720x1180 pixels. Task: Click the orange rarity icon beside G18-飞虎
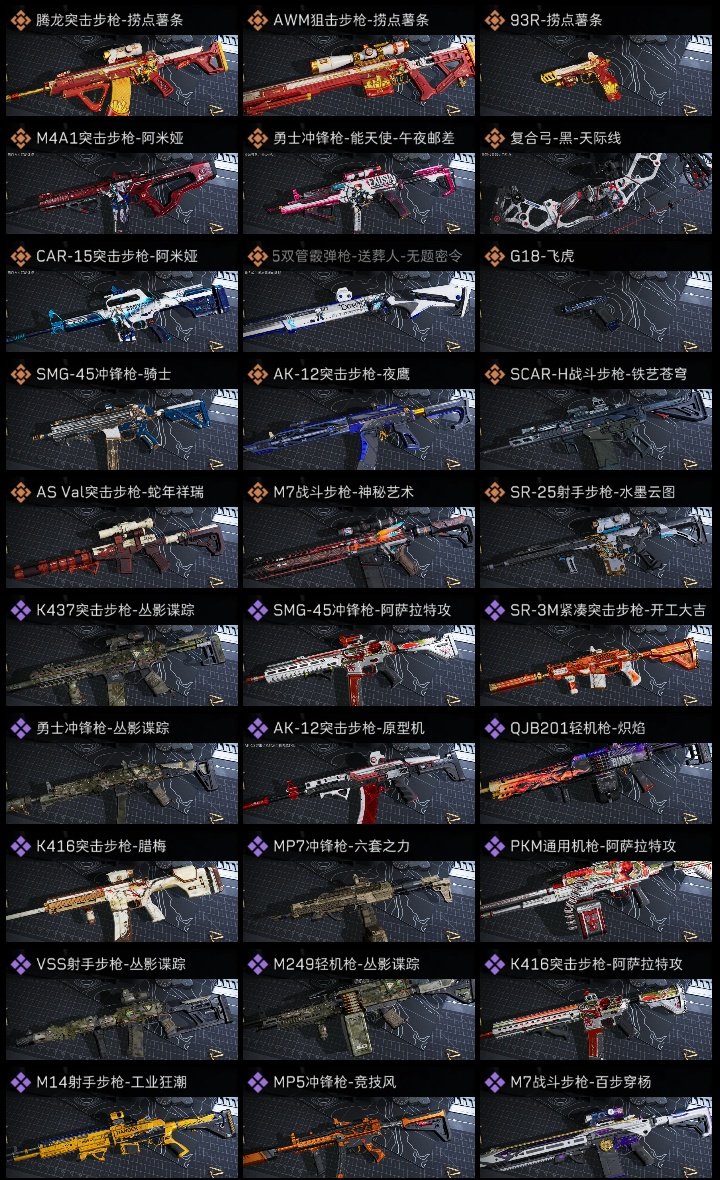(494, 256)
